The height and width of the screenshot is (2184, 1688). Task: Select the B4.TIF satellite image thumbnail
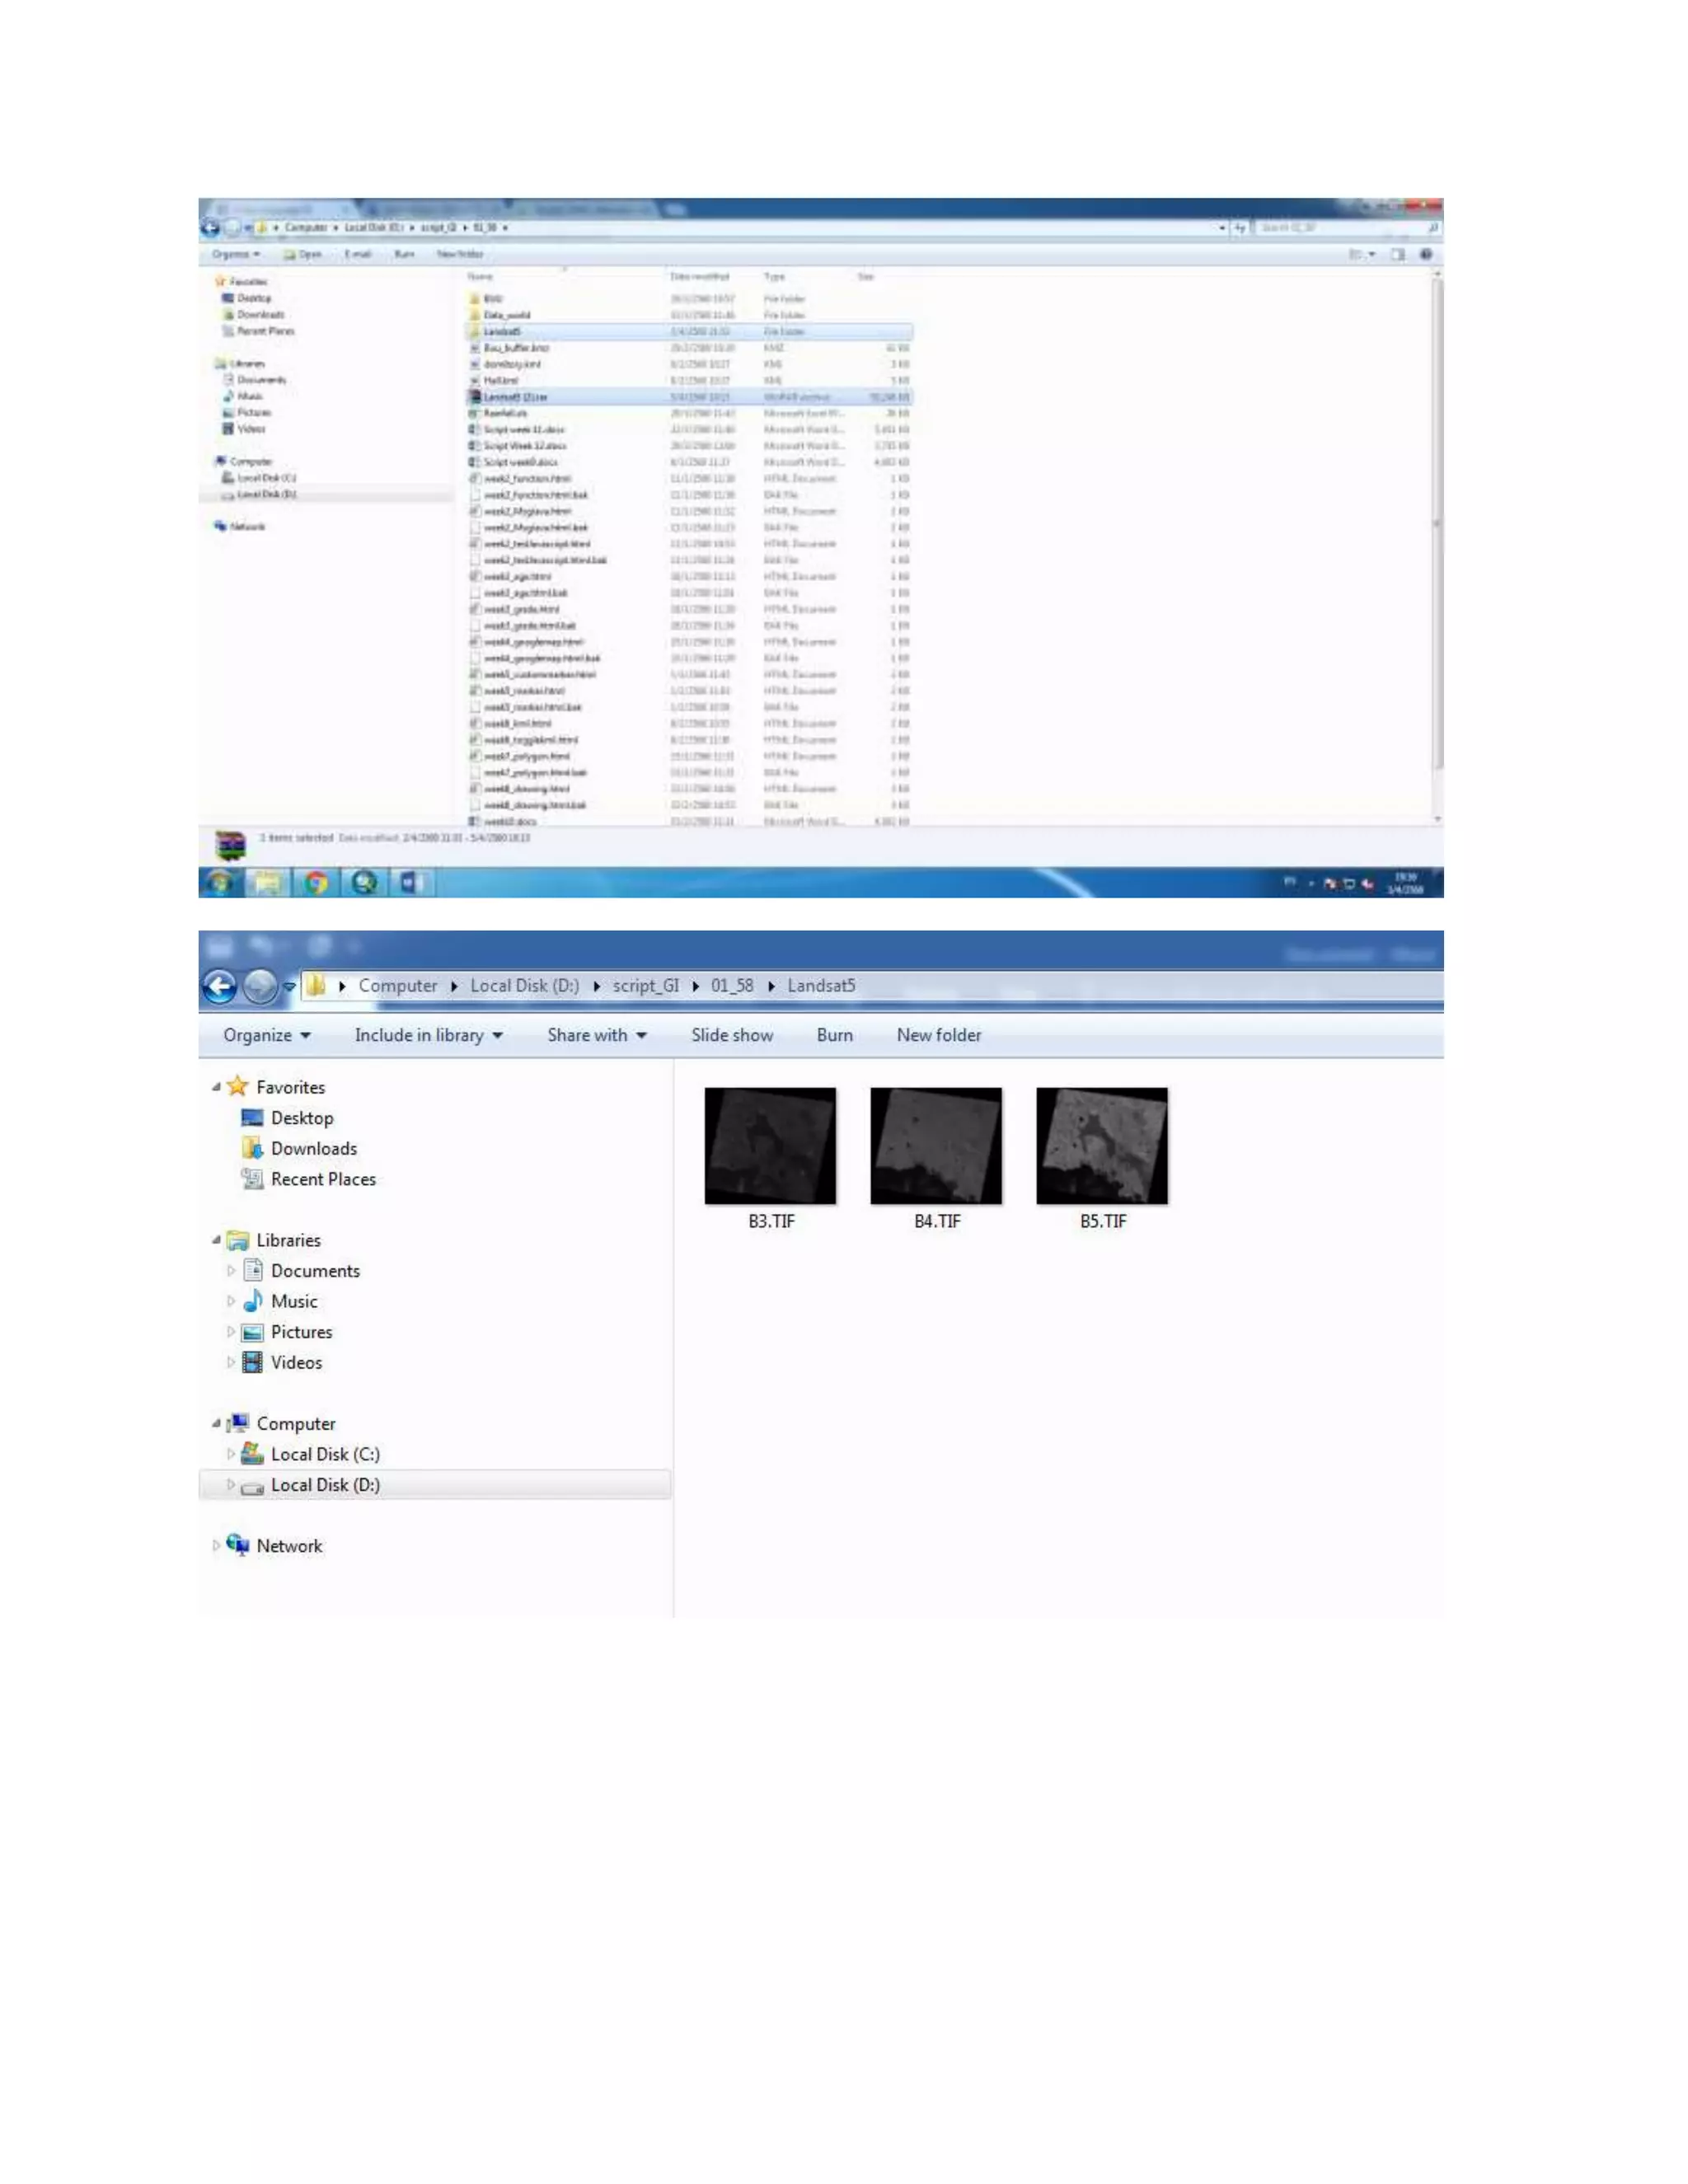pos(935,1145)
